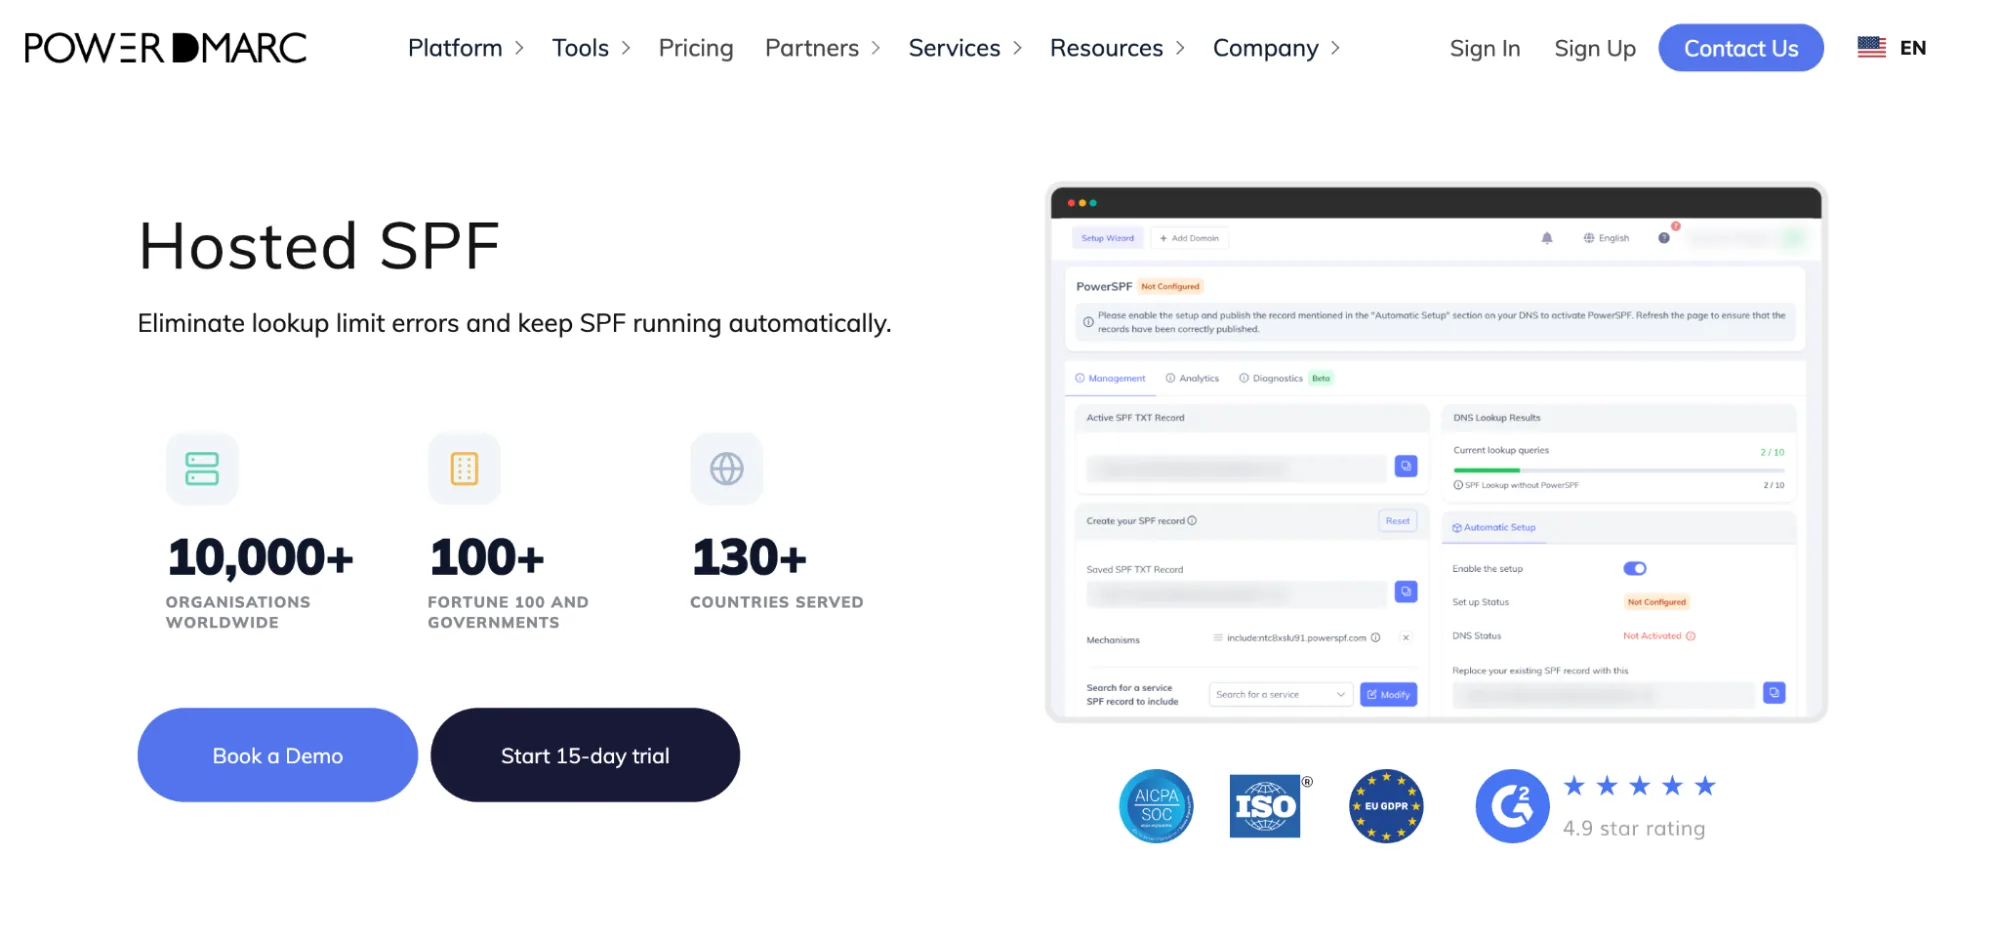This screenshot has height=933, width=1999.
Task: Open the Services menu
Action: (x=954, y=48)
